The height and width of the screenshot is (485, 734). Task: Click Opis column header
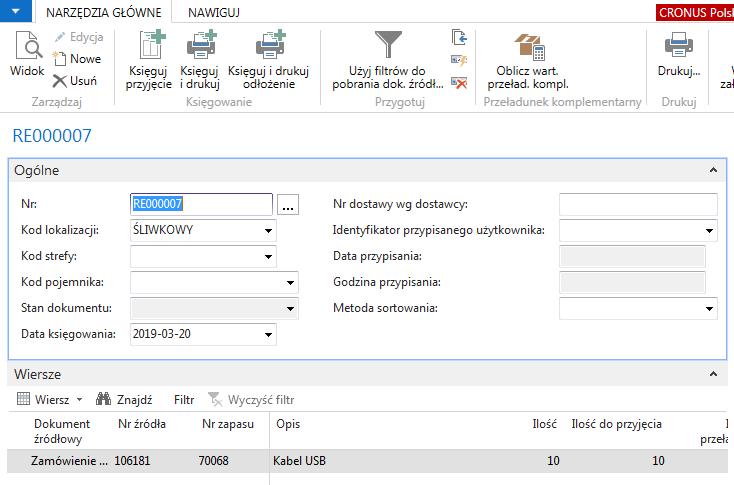pyautogui.click(x=288, y=424)
